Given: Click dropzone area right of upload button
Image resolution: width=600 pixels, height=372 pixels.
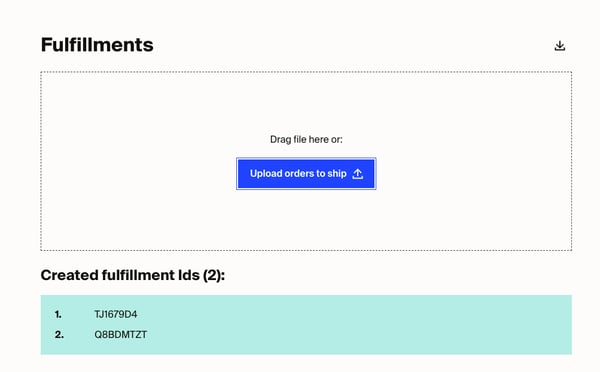Looking at the screenshot, I should [474, 174].
